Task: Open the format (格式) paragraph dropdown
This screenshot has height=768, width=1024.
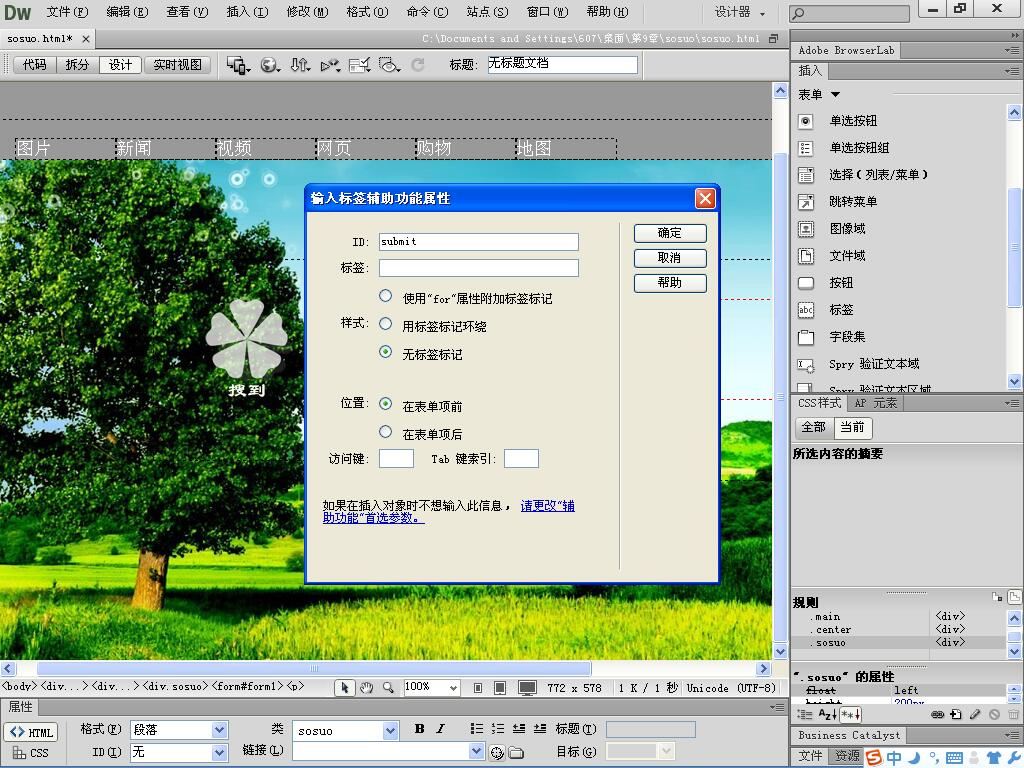Action: coord(219,729)
